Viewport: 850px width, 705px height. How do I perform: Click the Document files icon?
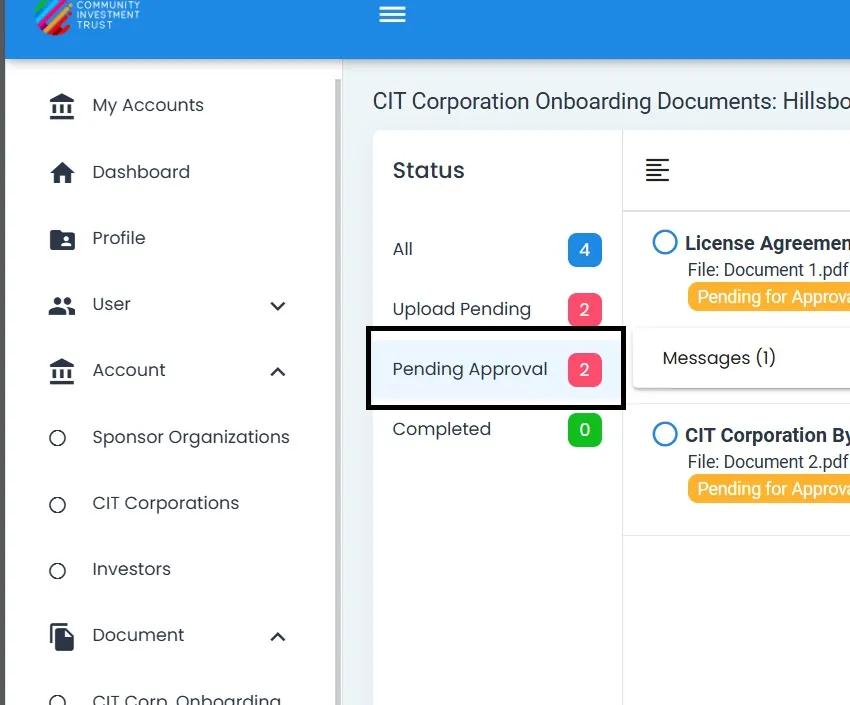coord(62,636)
